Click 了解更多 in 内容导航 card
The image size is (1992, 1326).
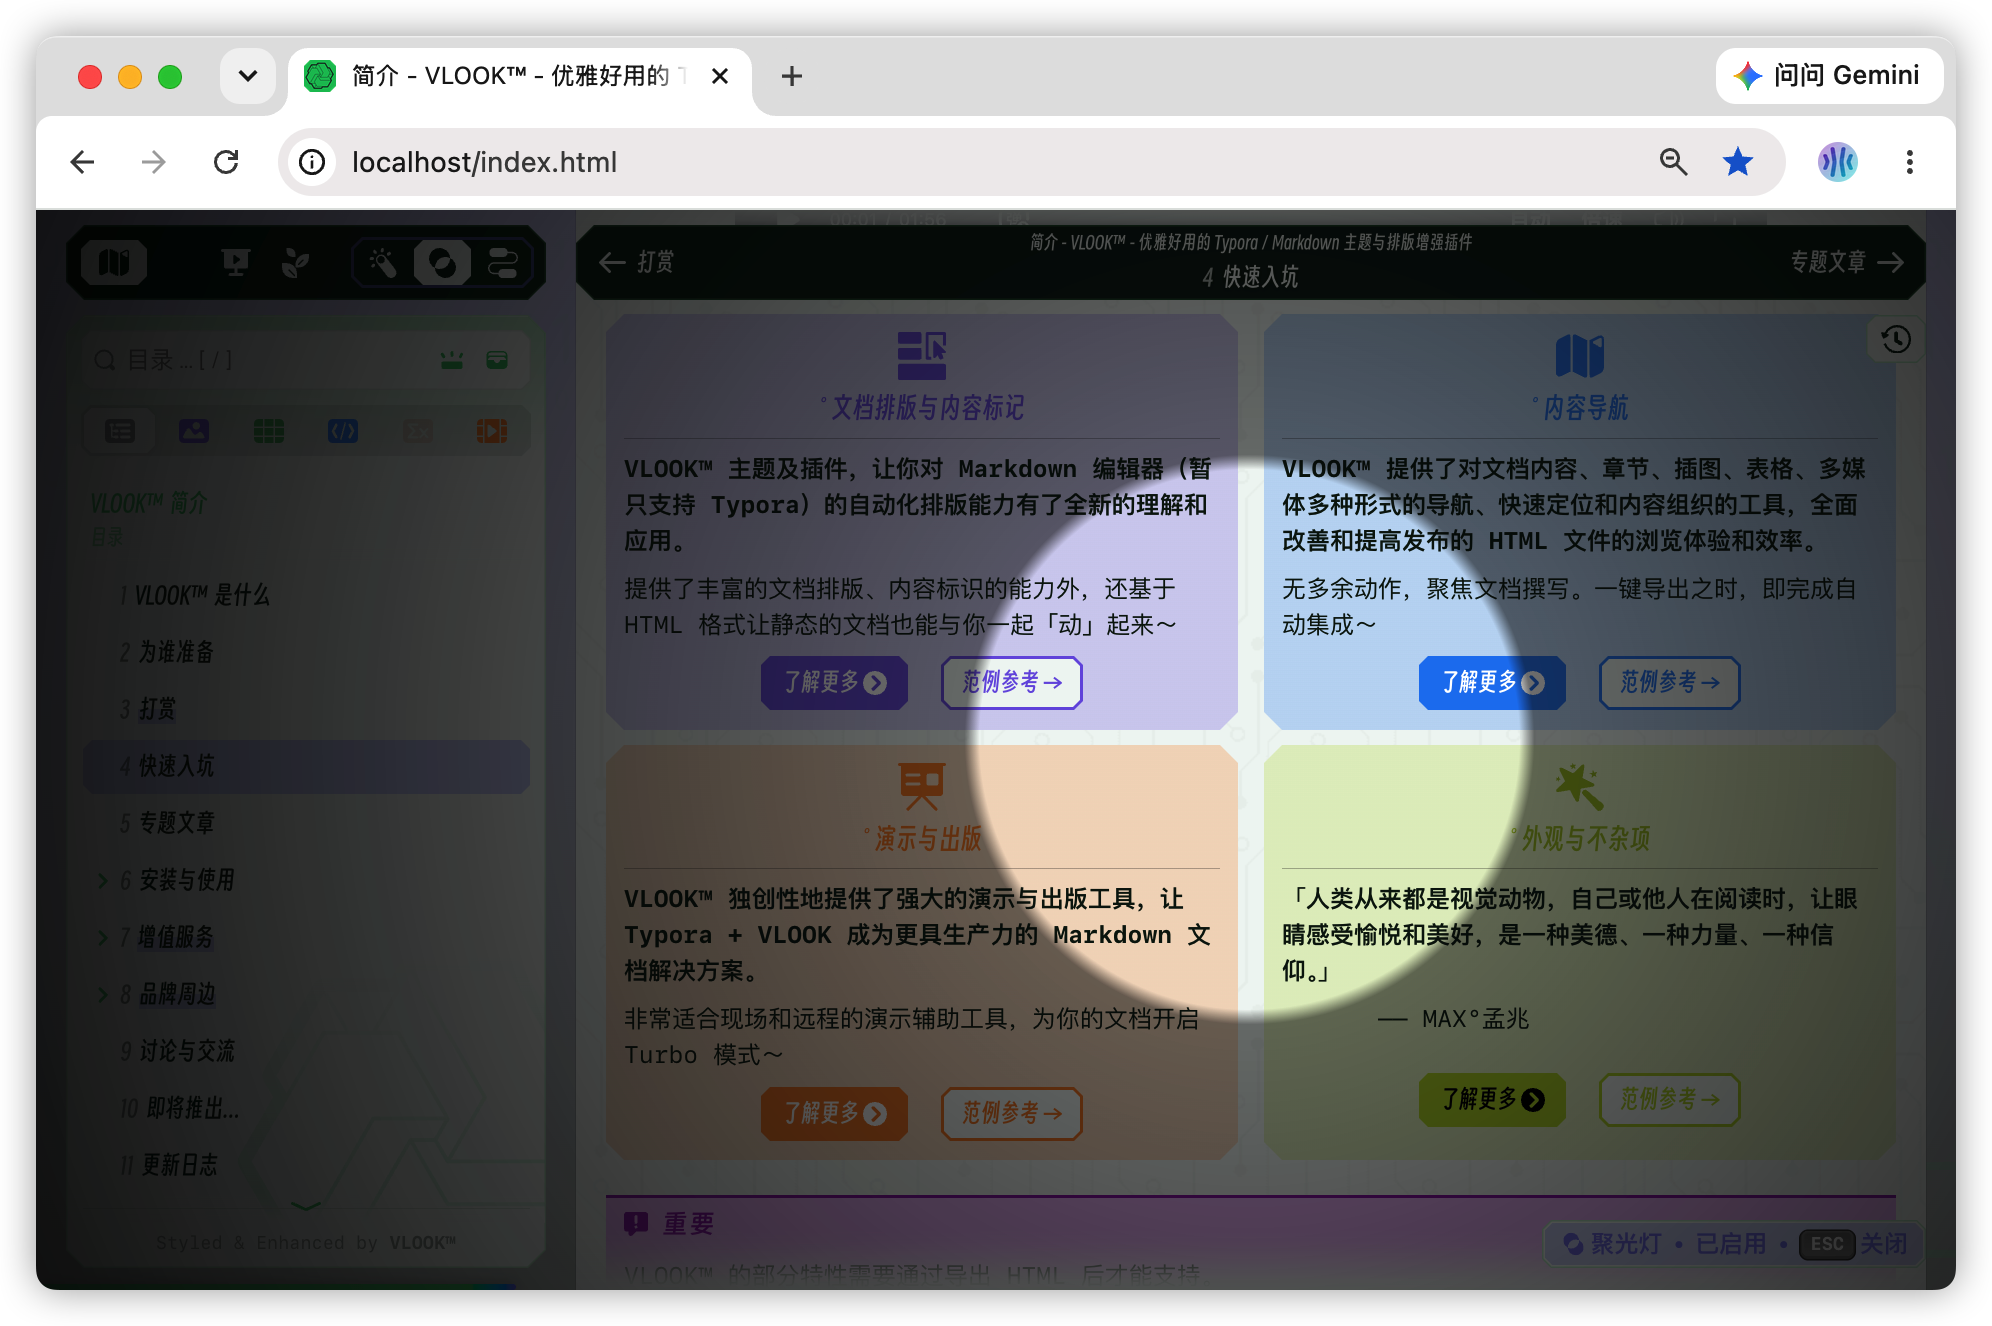point(1492,682)
